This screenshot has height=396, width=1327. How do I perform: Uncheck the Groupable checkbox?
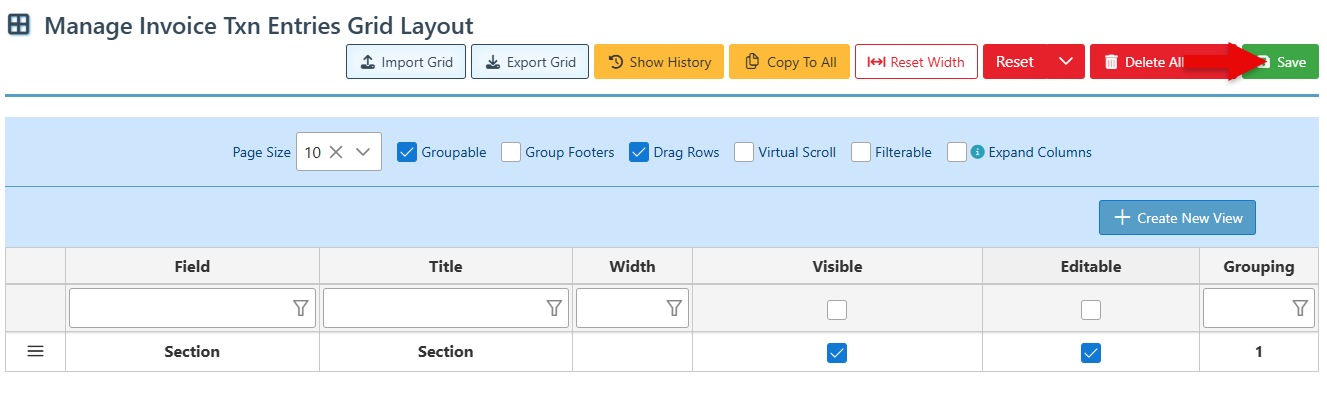point(407,152)
